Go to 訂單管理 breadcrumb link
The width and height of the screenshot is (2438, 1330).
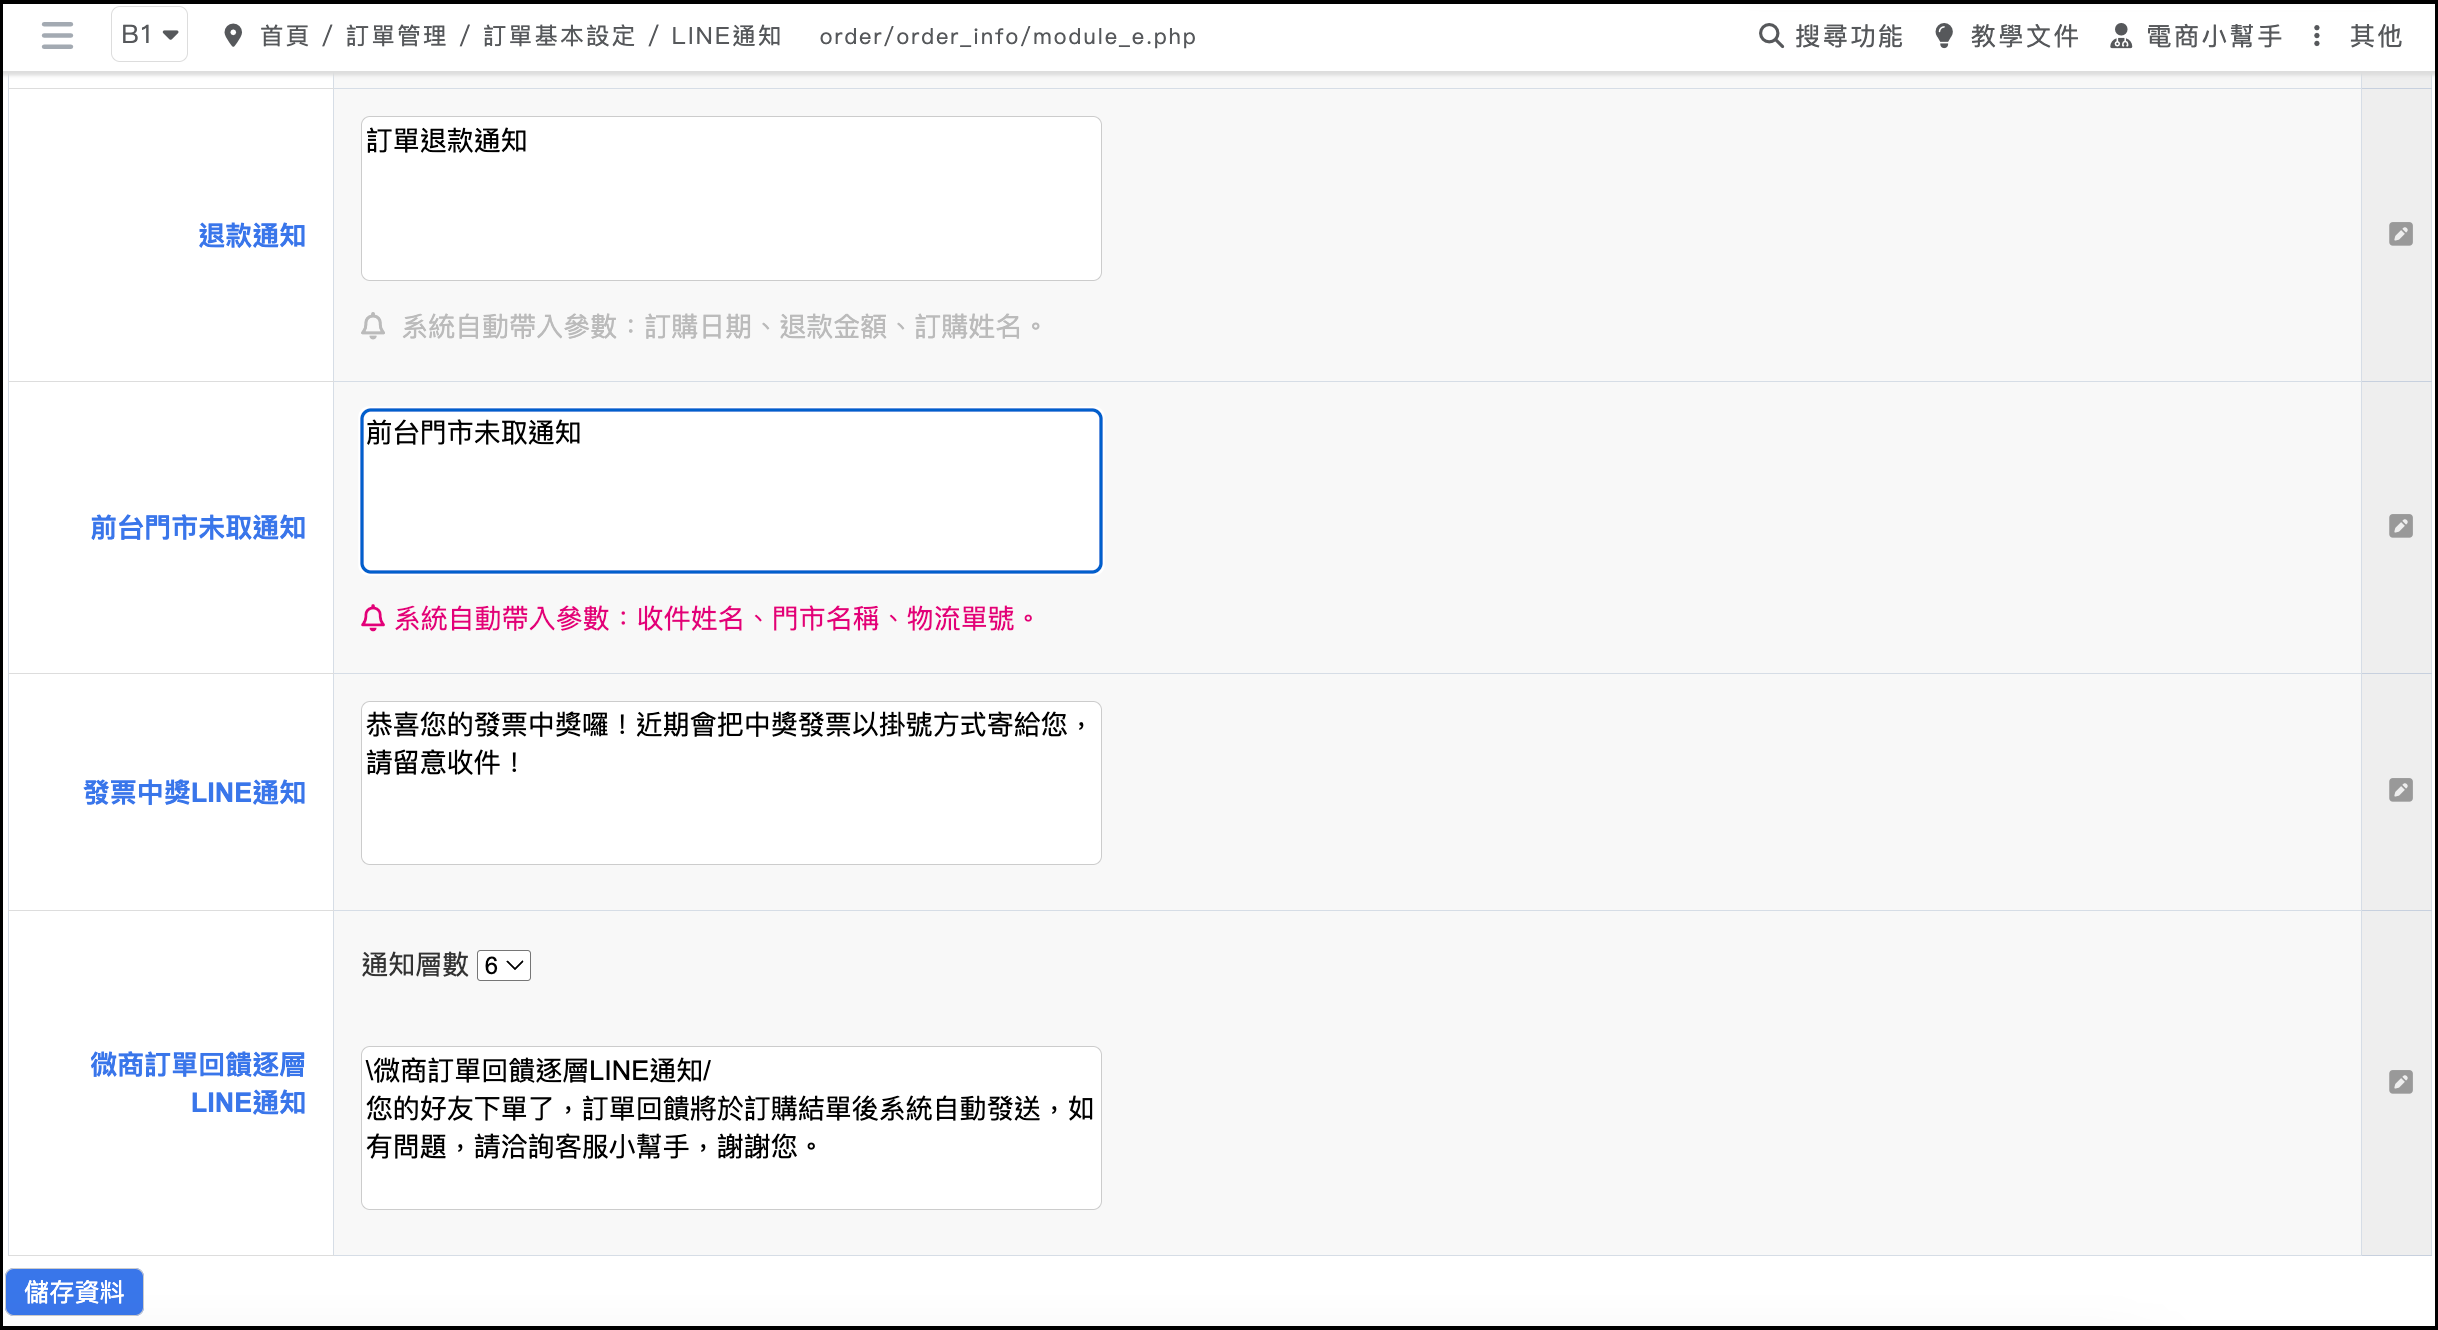(x=397, y=36)
